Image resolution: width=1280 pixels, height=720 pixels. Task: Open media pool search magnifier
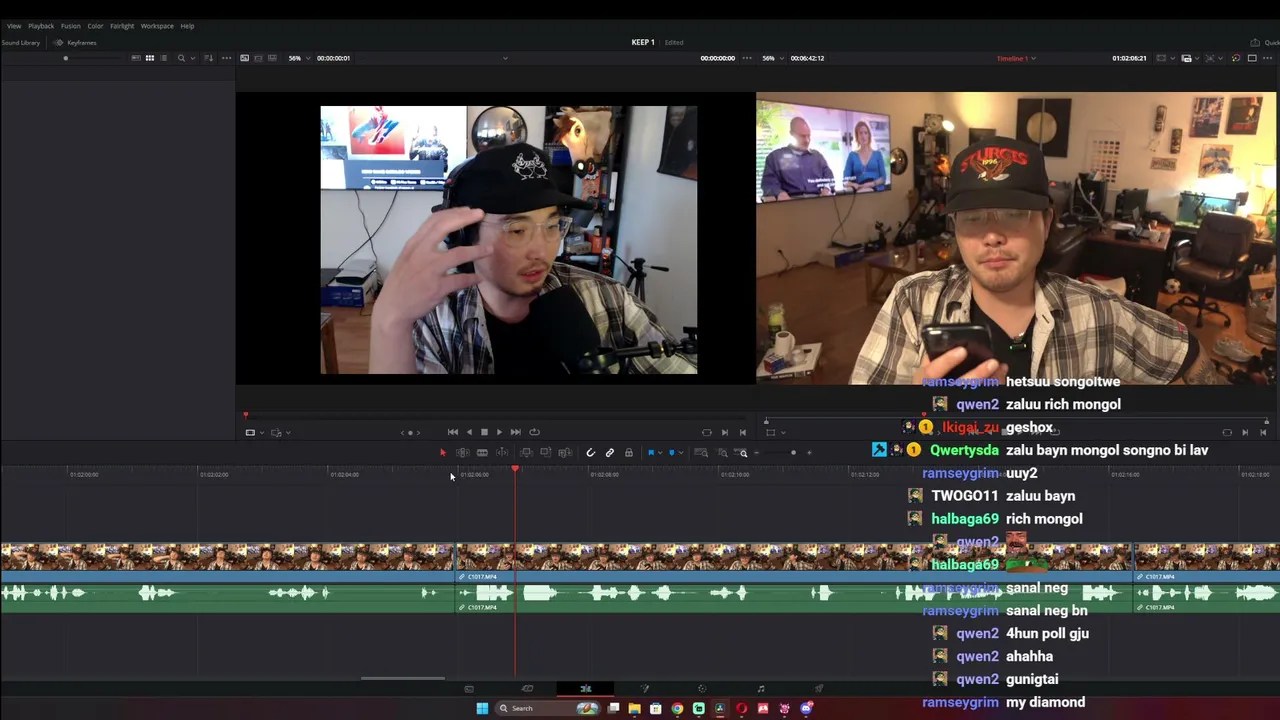(181, 58)
